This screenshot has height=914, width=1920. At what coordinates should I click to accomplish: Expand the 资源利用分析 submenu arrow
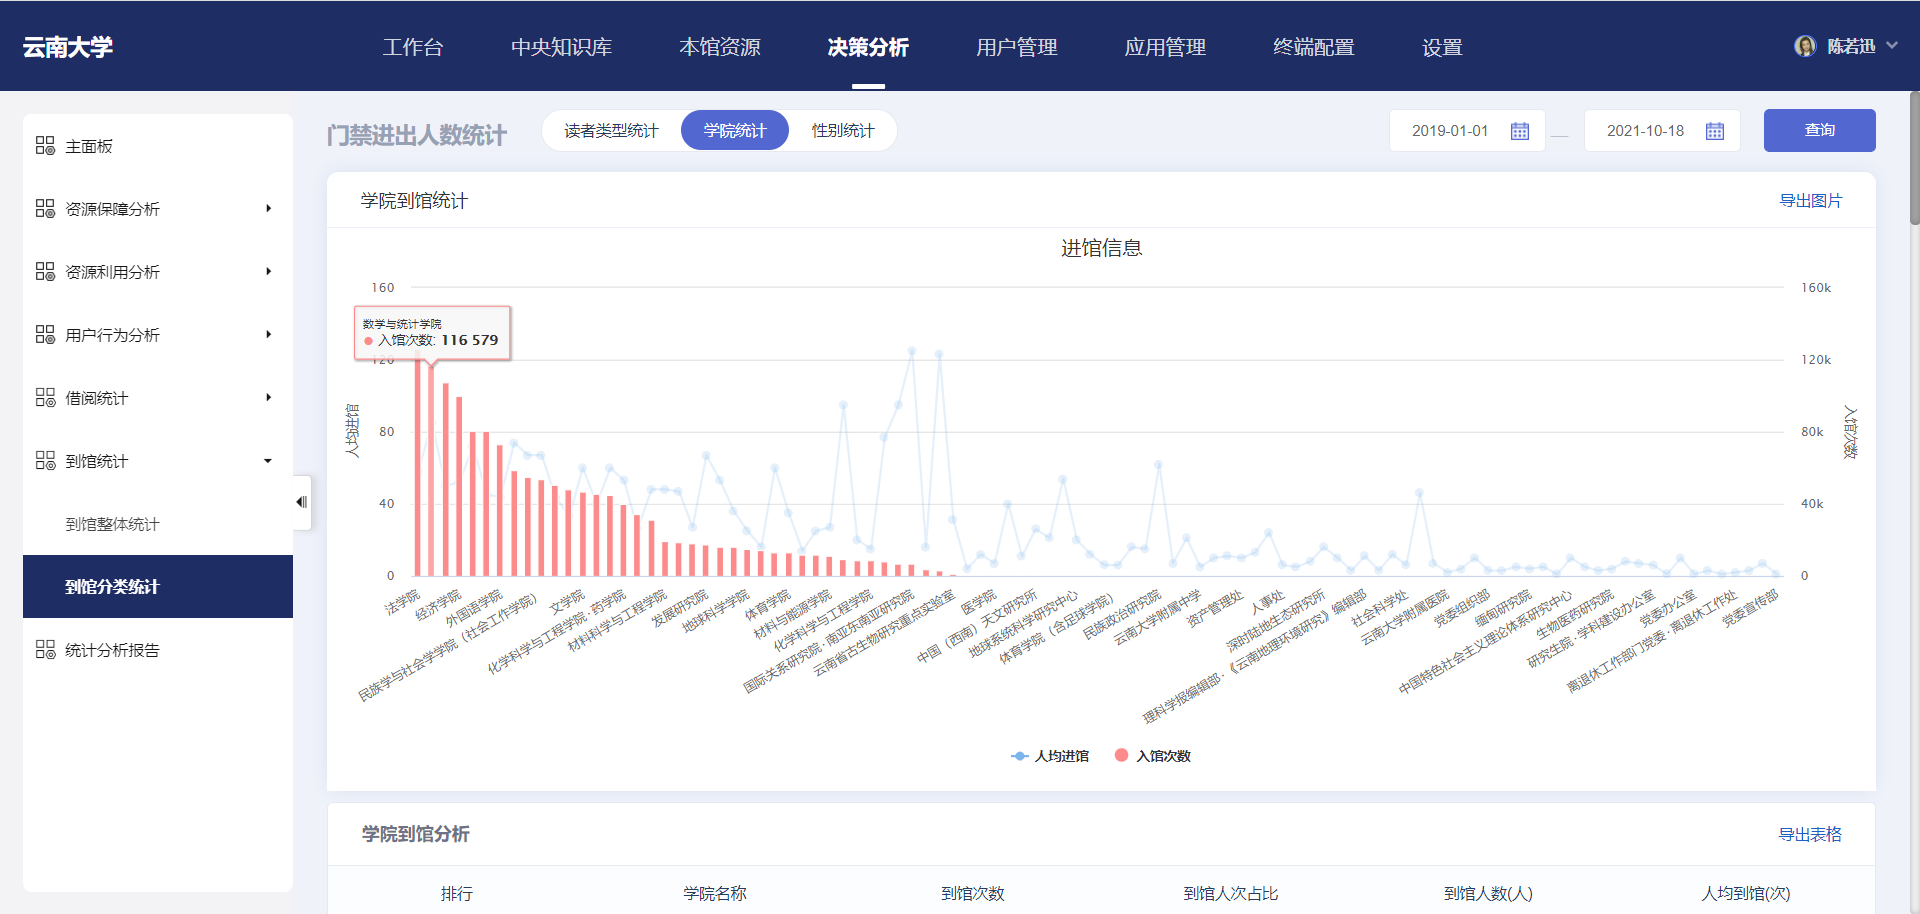268,272
